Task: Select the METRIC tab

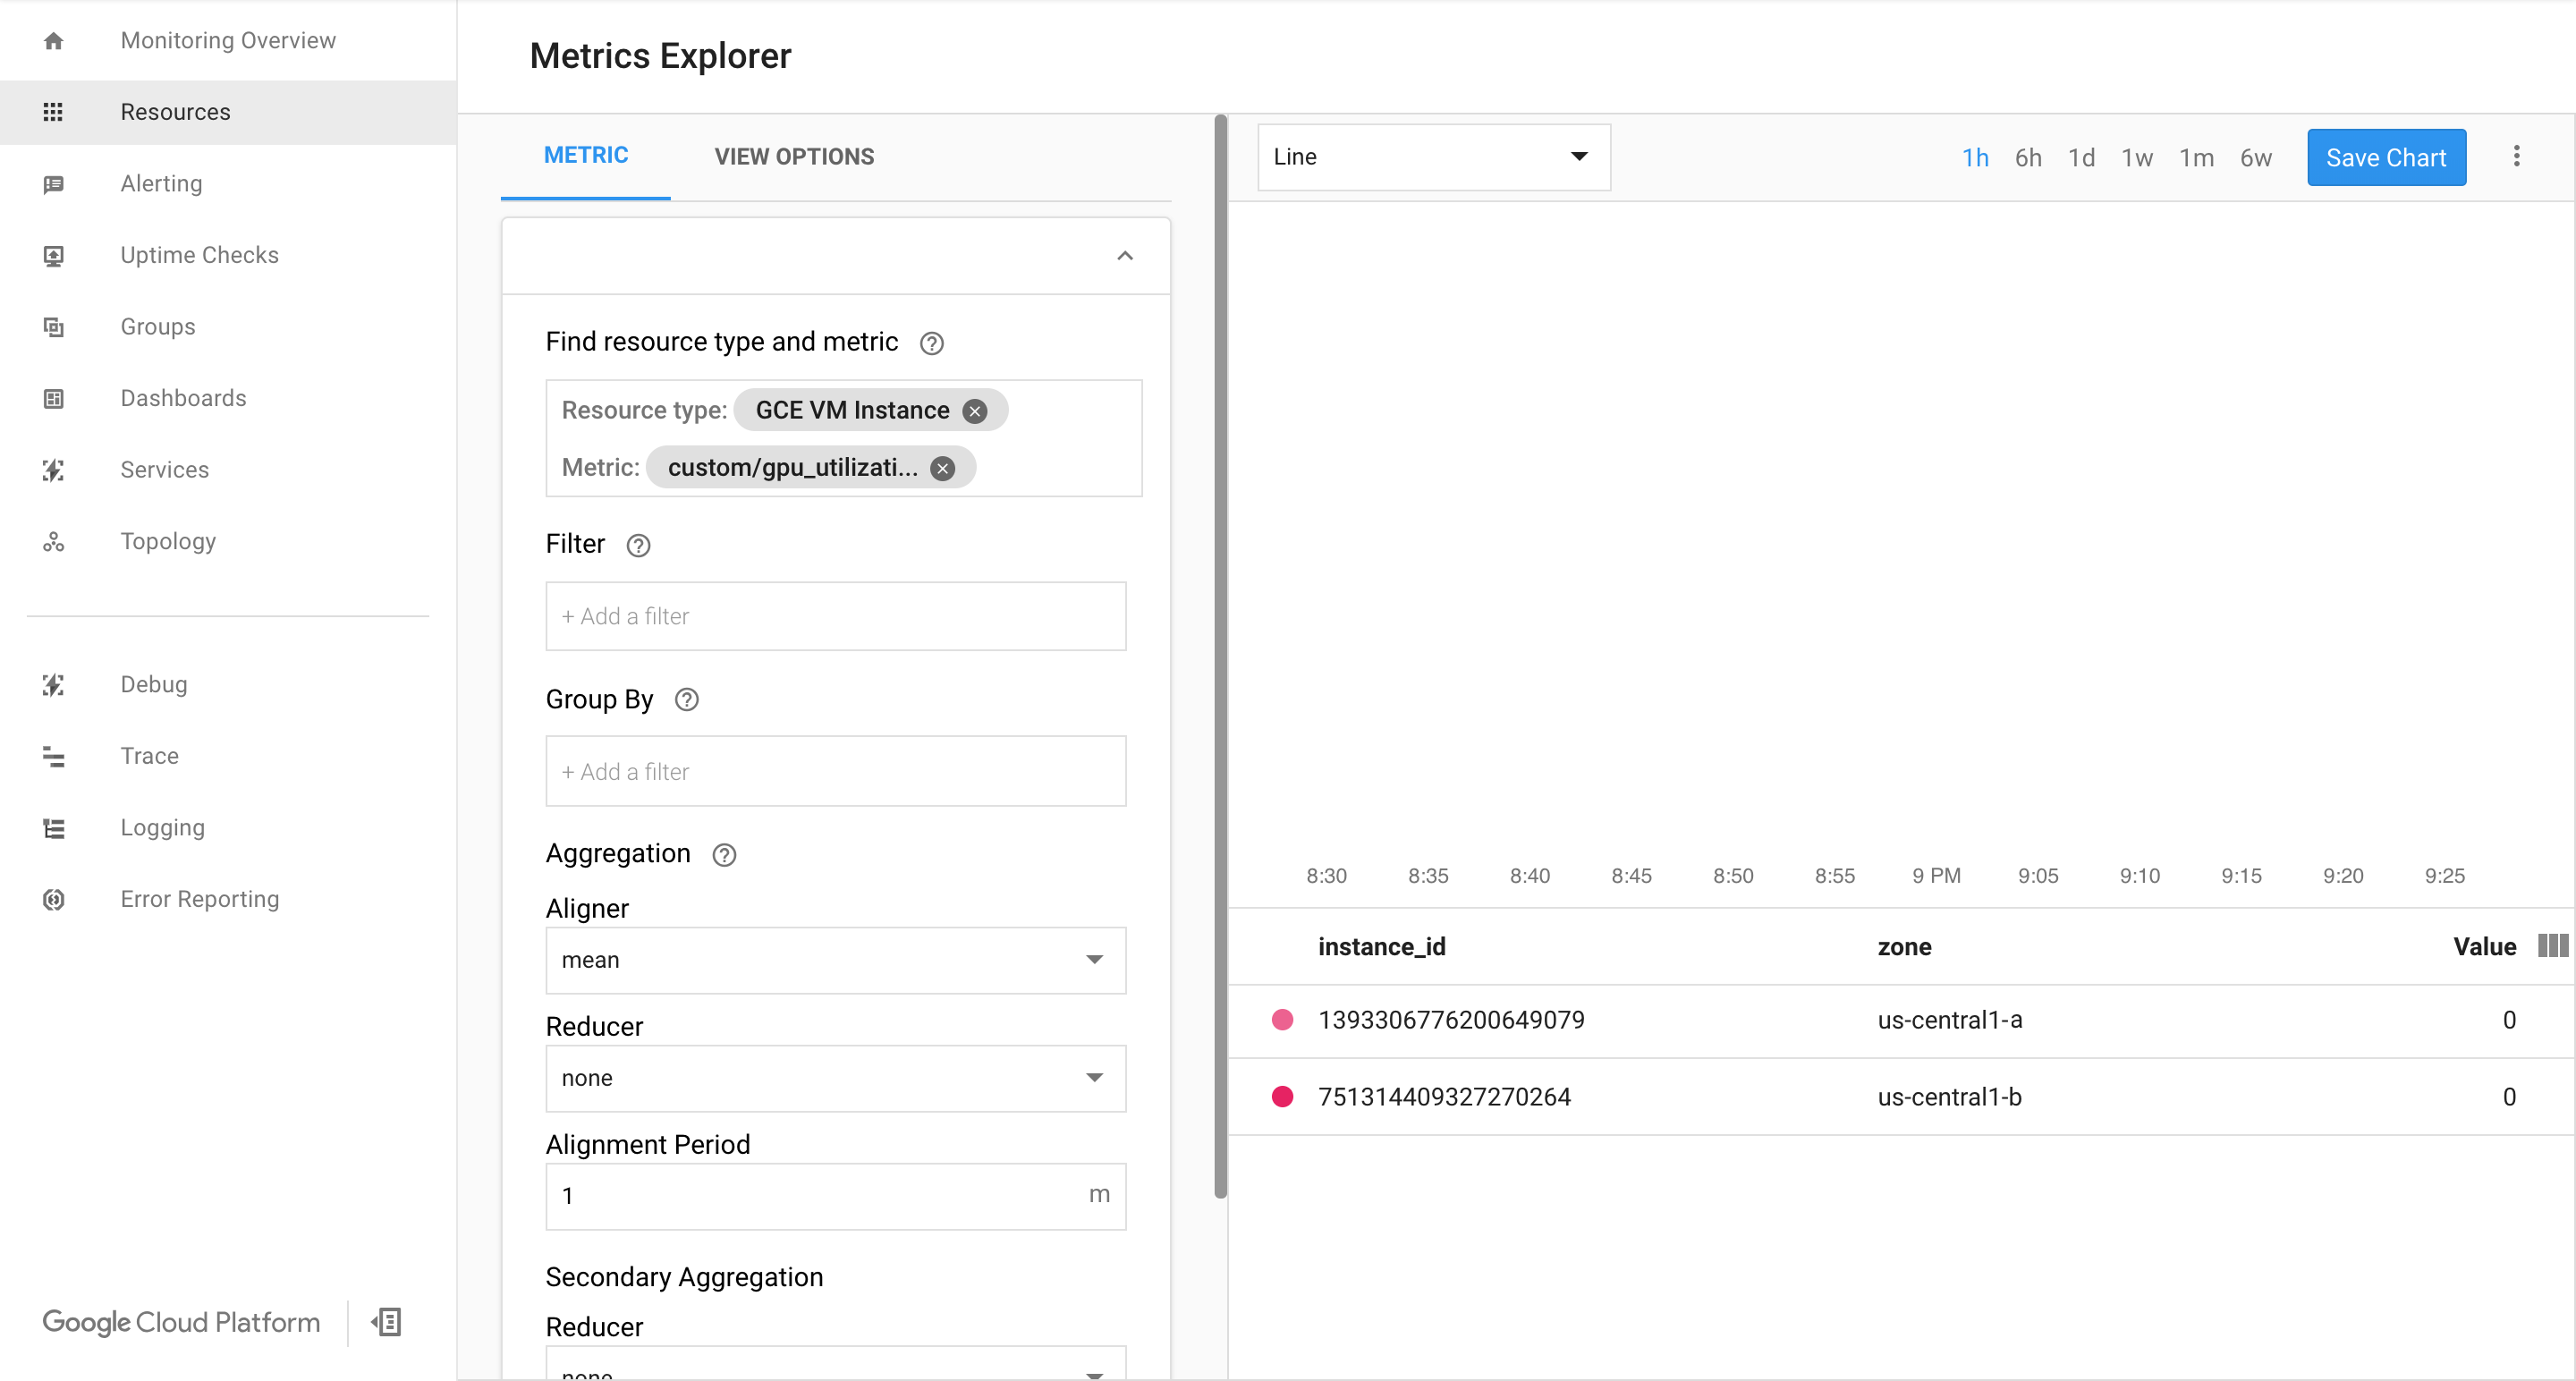Action: (x=584, y=157)
